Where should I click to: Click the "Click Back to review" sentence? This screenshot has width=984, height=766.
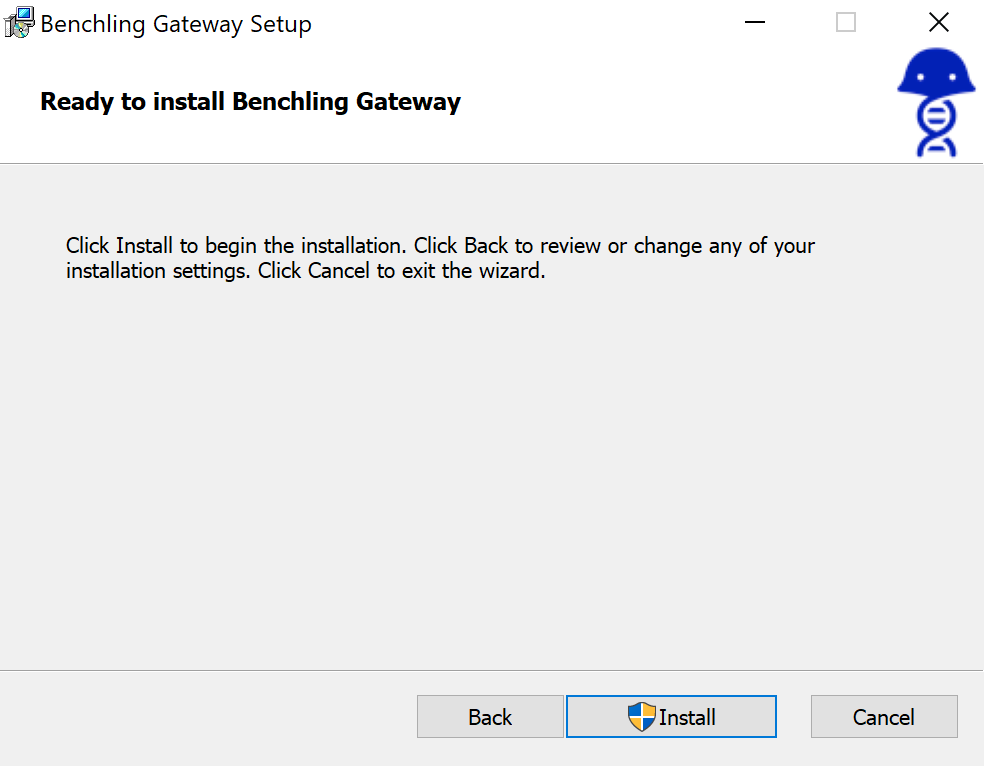click(560, 246)
